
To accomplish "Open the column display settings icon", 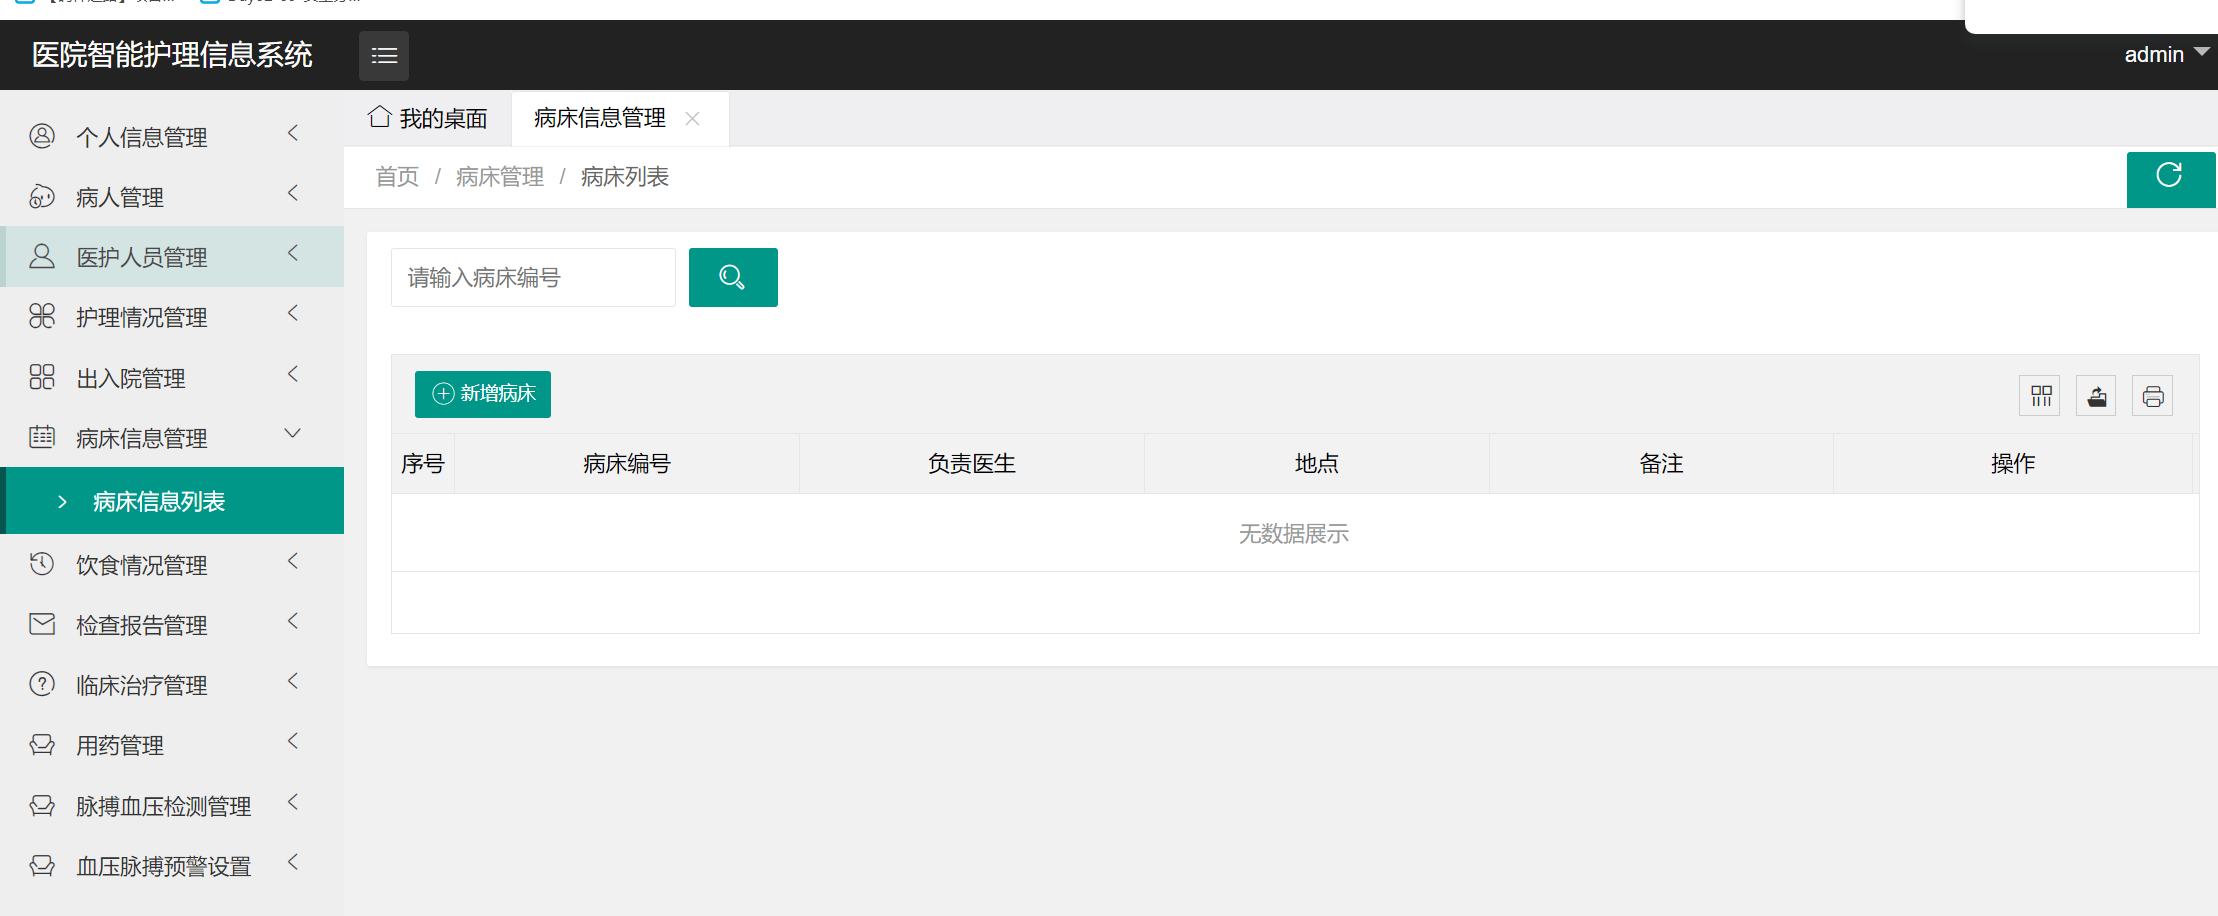I will 2040,395.
